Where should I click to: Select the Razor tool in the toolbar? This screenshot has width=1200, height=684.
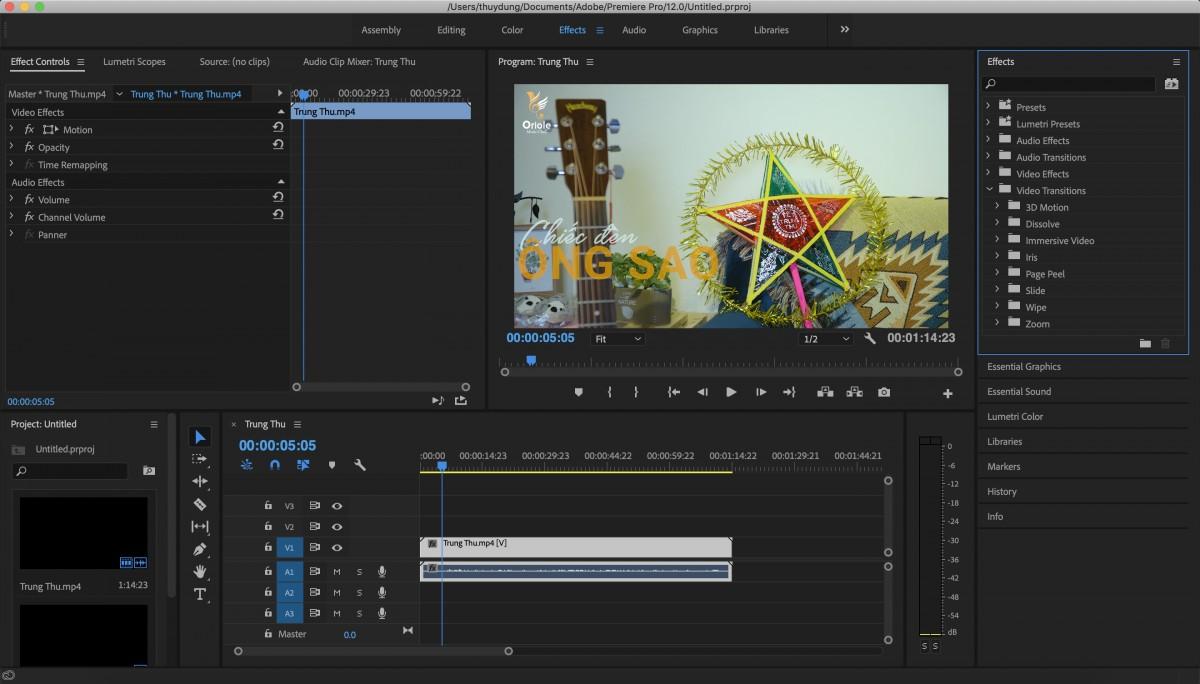click(x=200, y=504)
